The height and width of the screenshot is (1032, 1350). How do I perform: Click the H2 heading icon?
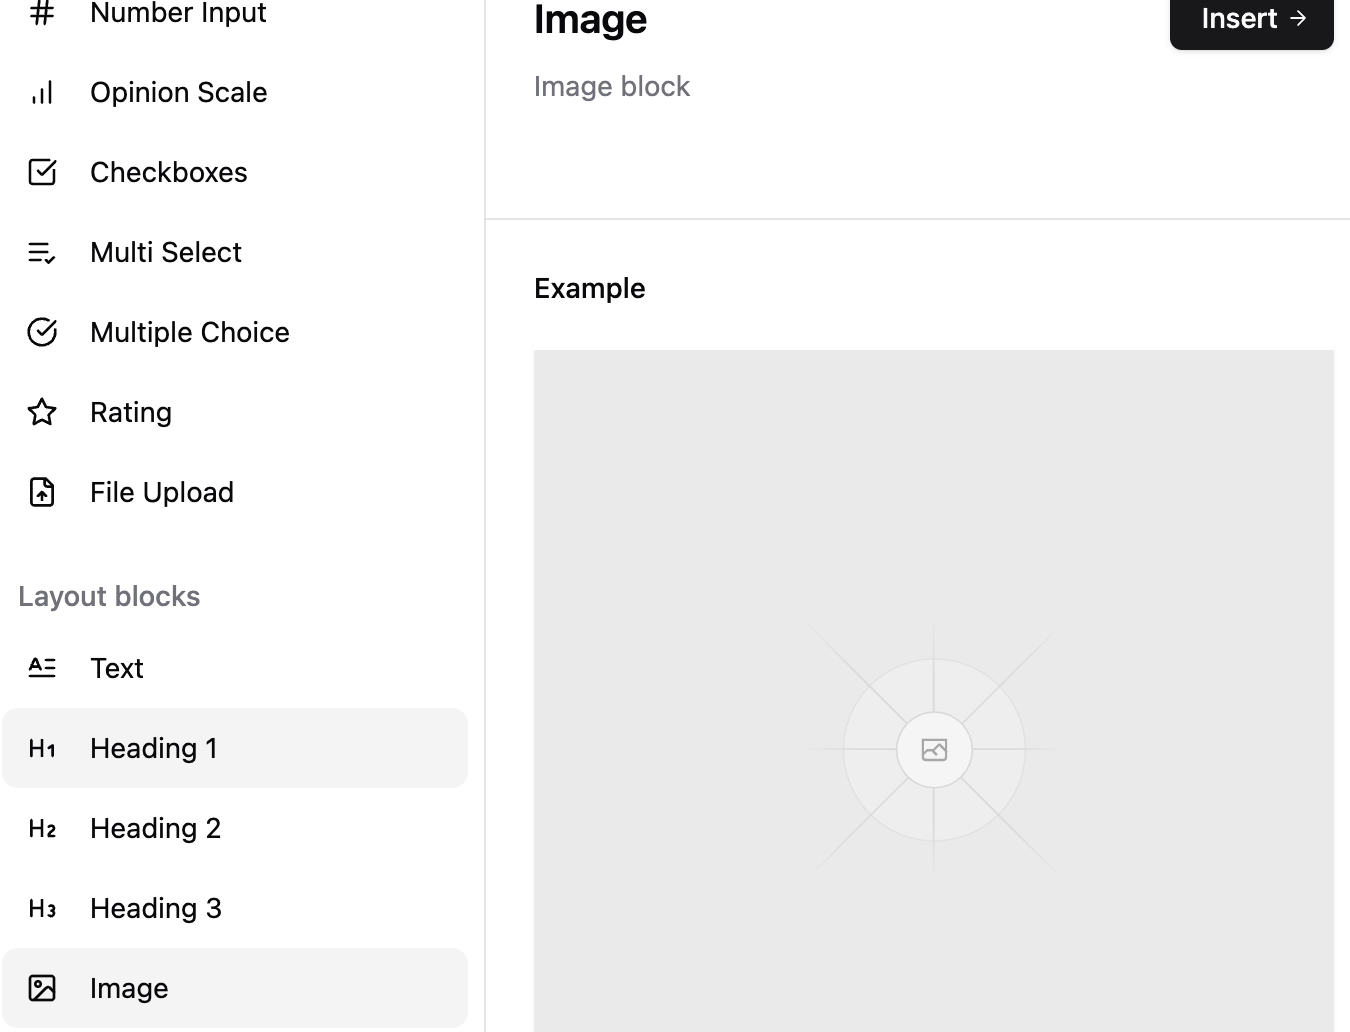point(42,828)
